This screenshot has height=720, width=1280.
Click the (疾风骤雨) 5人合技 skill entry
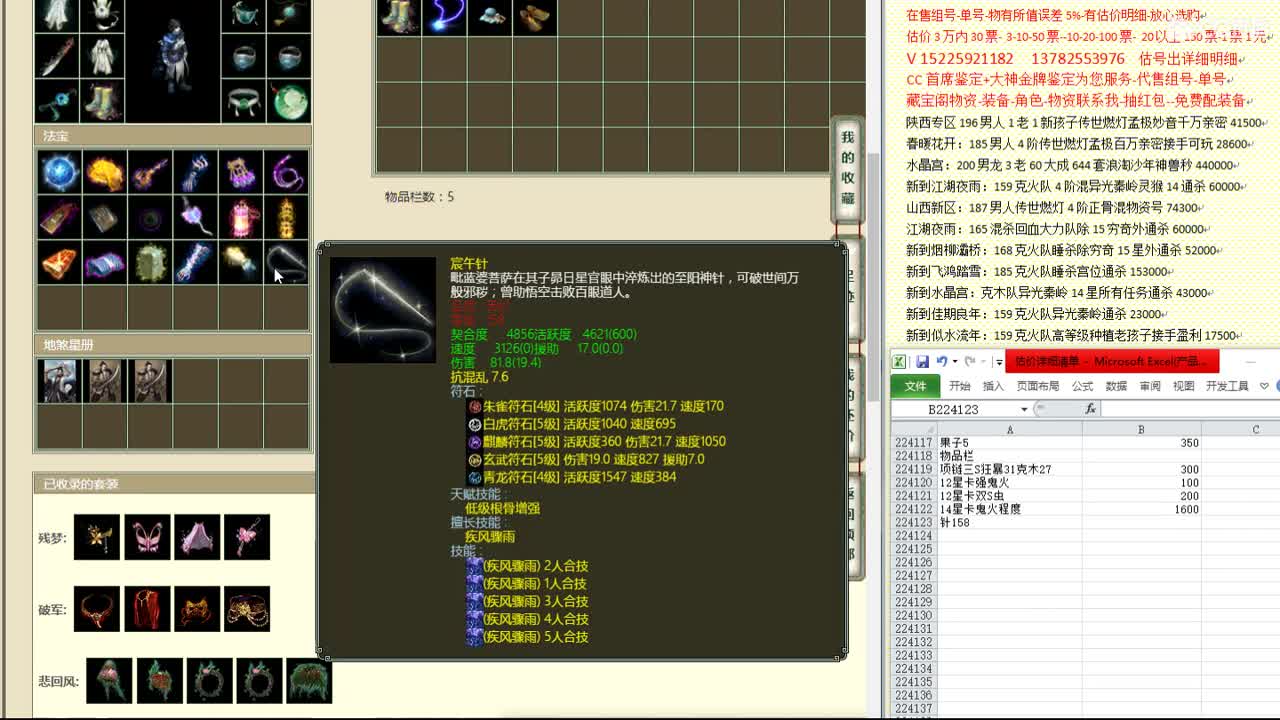[527, 637]
